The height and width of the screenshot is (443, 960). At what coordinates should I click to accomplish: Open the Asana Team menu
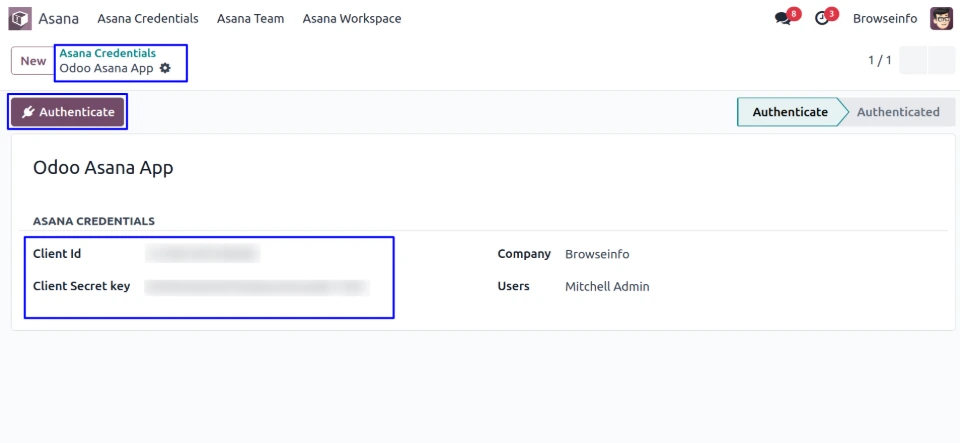click(x=250, y=18)
